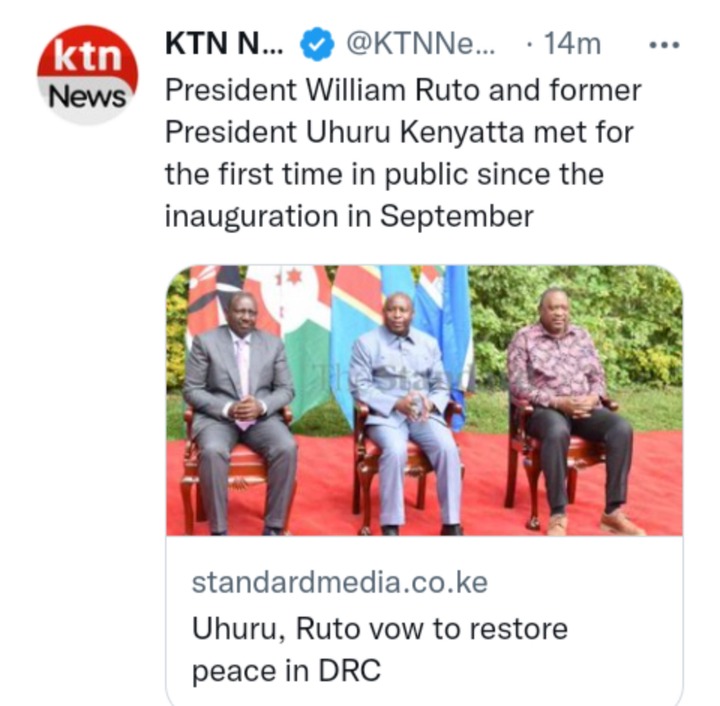Open the three-dot more options menu
This screenshot has width=720, height=706.
point(664,45)
